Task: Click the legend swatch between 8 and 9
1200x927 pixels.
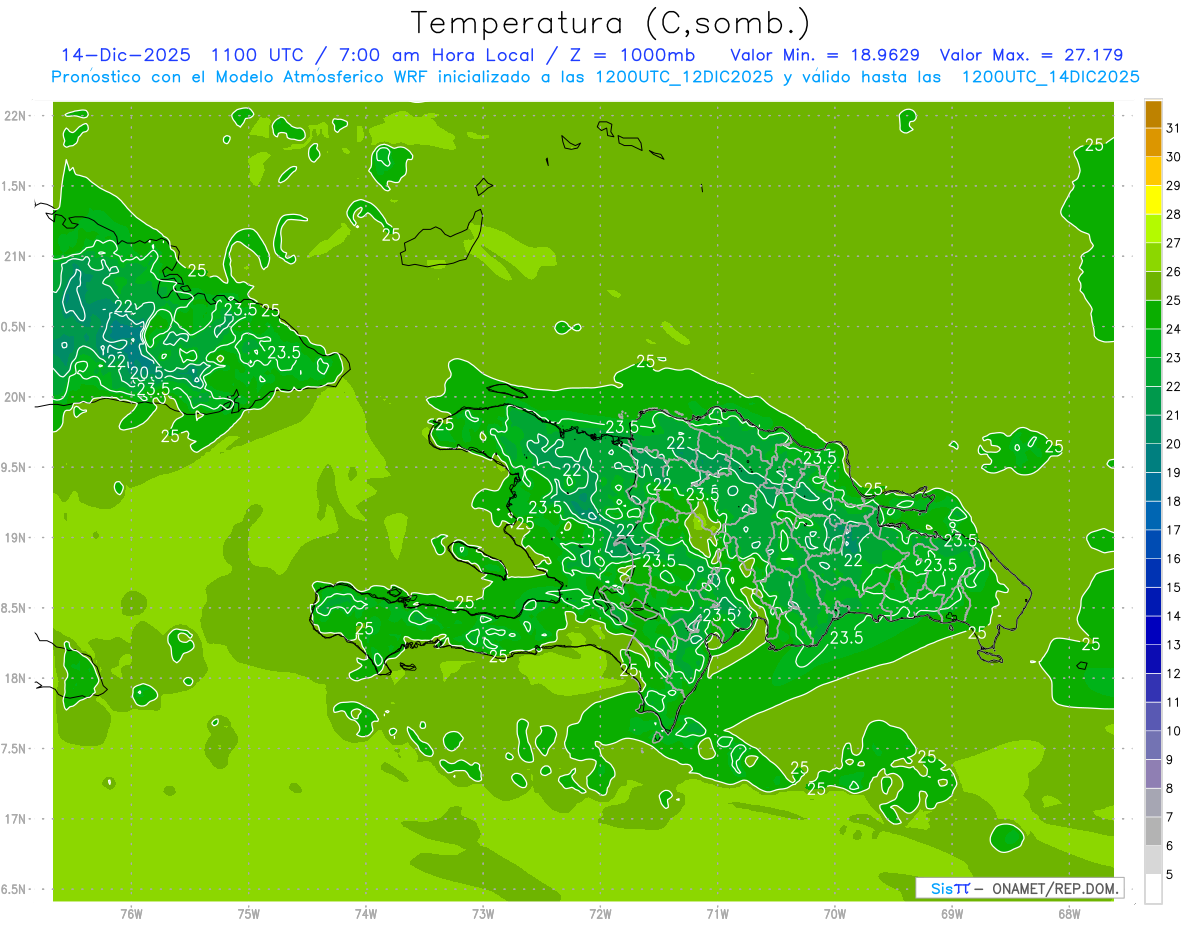Action: coord(1153,774)
